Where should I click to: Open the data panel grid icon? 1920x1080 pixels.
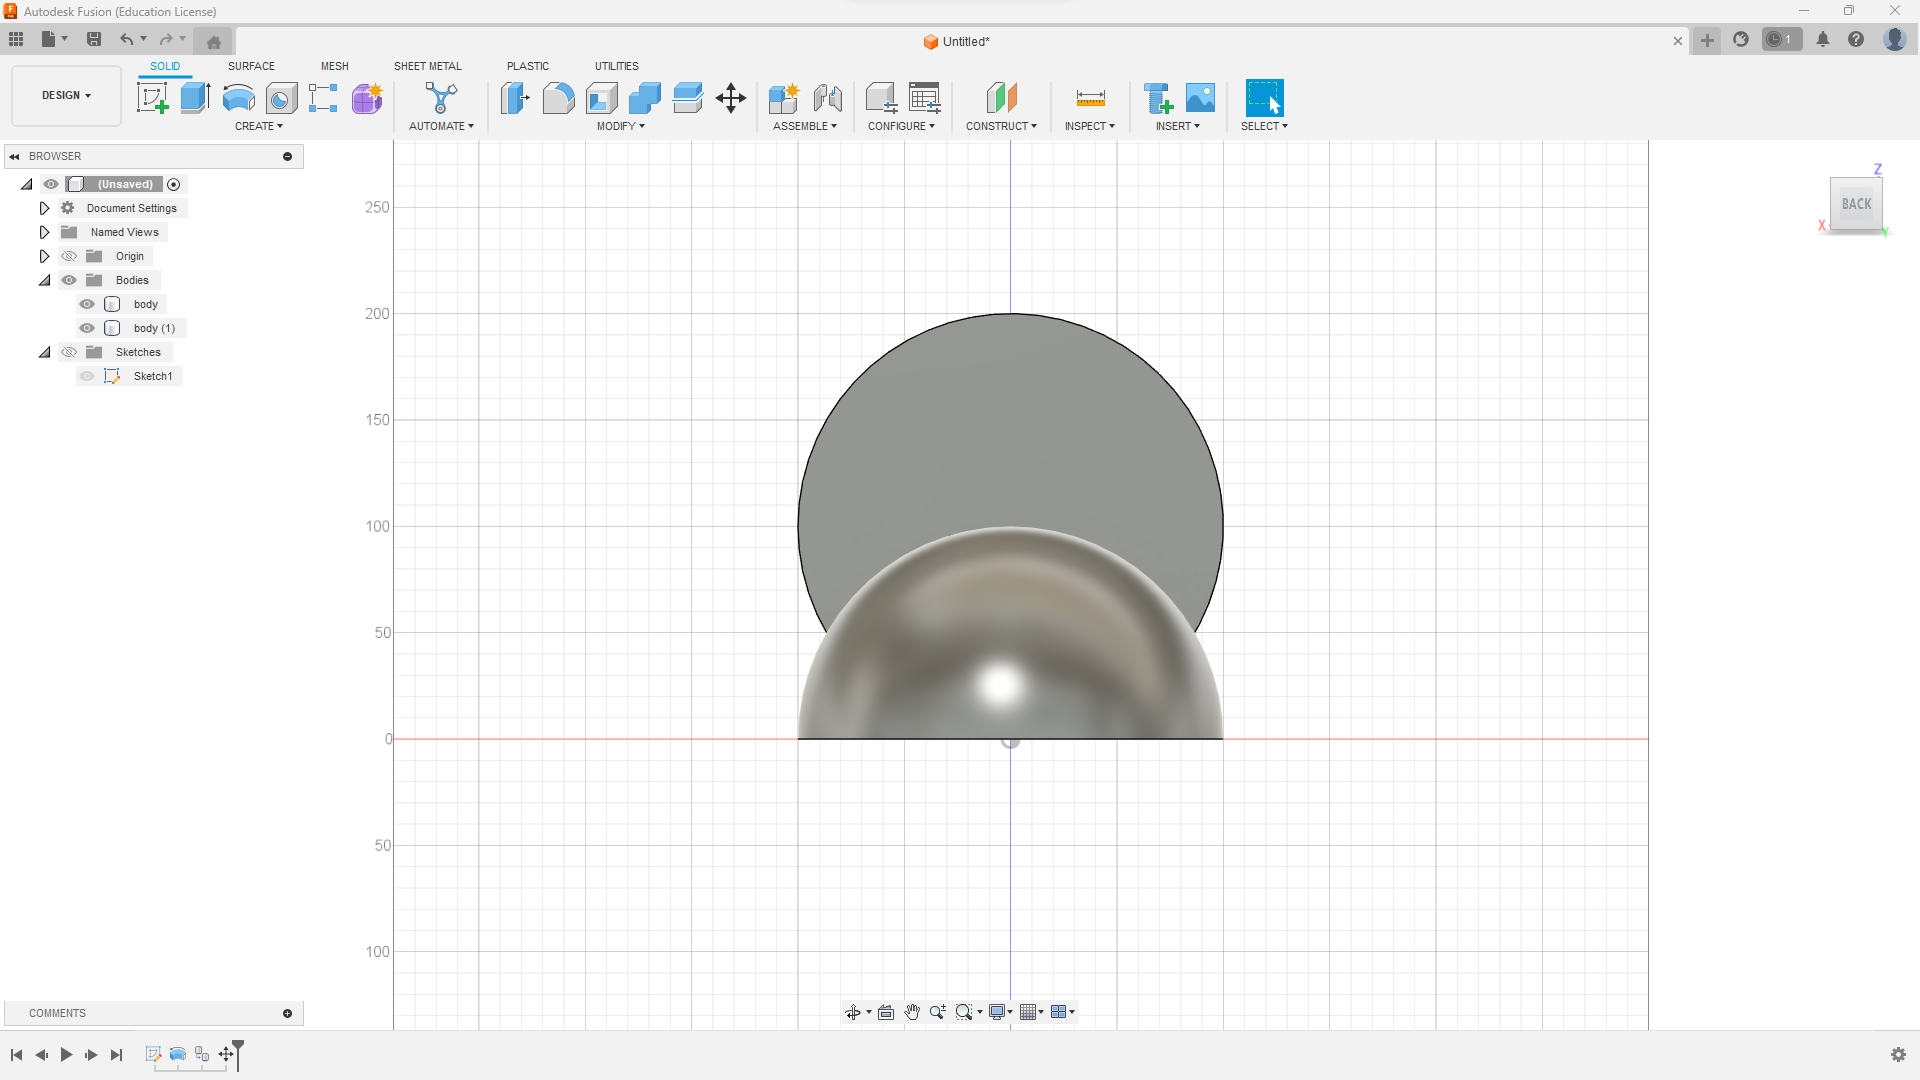click(x=16, y=39)
